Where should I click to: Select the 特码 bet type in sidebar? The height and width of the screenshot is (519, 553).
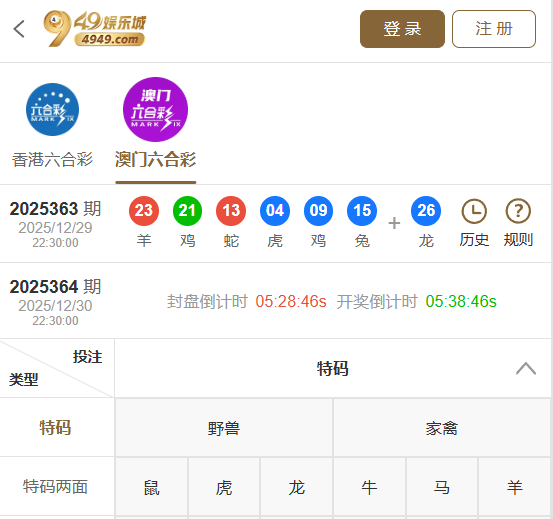(55, 428)
